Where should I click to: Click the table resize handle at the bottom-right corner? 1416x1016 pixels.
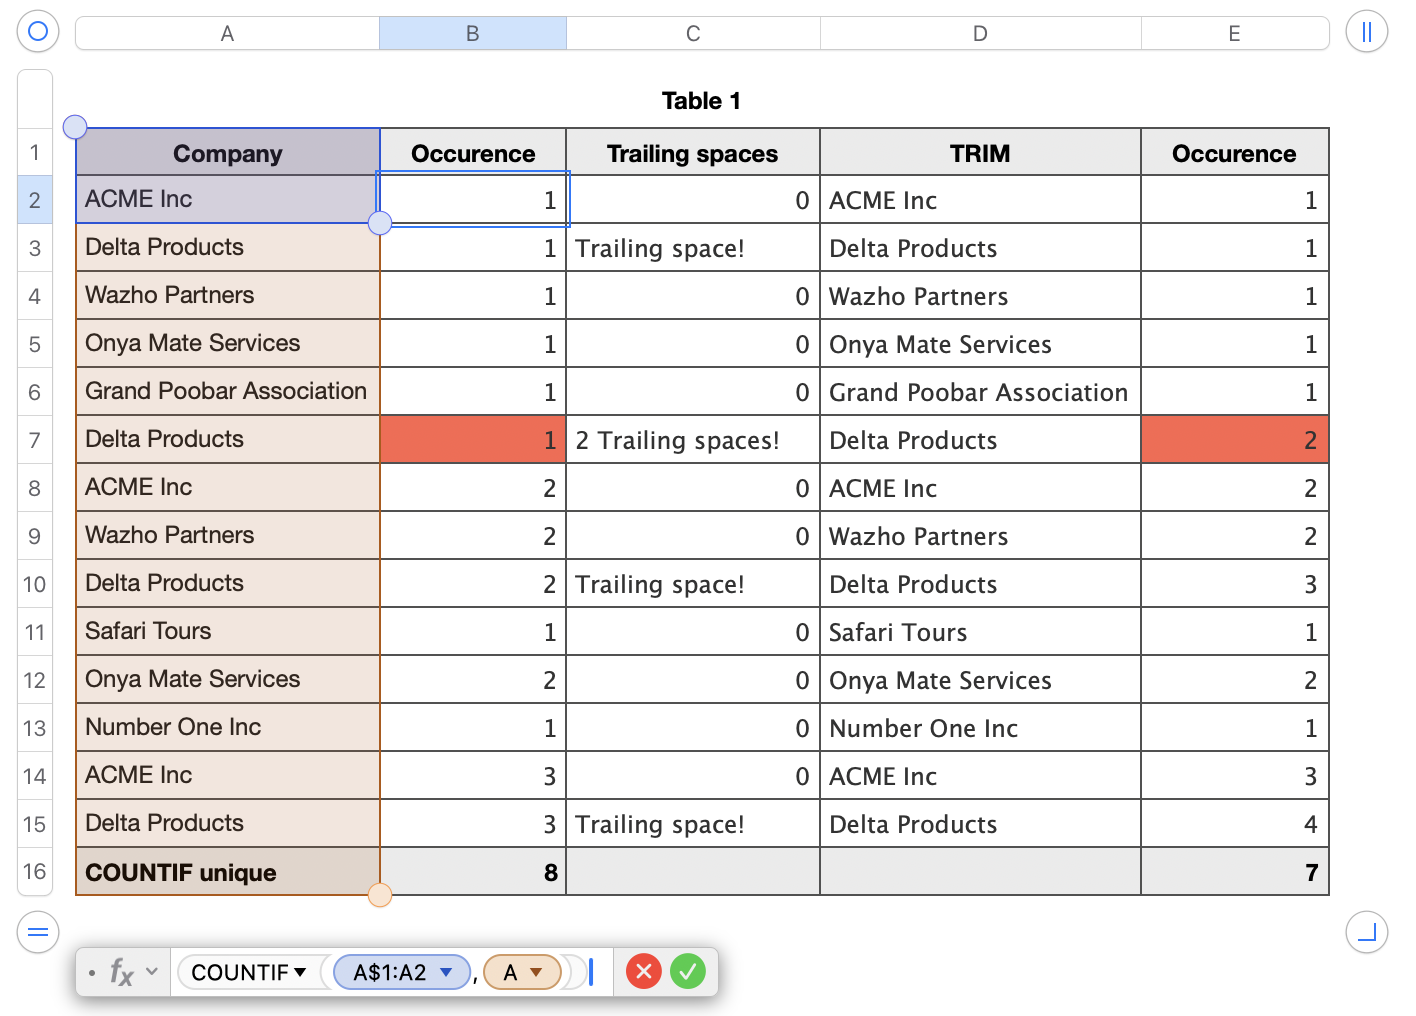pyautogui.click(x=1366, y=932)
